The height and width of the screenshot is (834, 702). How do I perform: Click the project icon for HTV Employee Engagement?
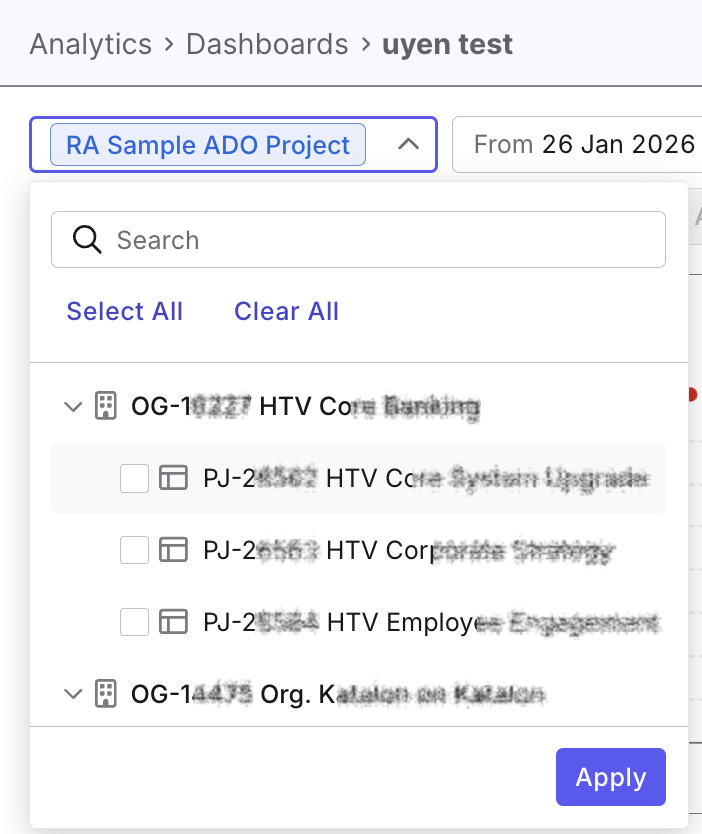pos(174,622)
